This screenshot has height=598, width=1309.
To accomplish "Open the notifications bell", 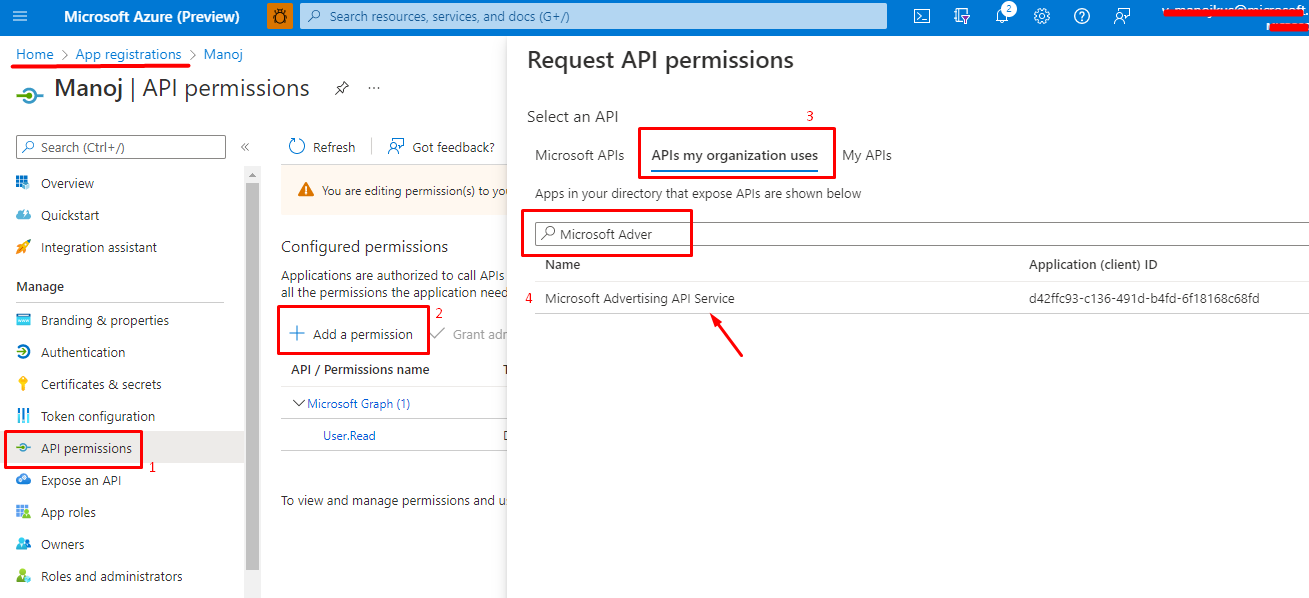I will tap(1003, 16).
